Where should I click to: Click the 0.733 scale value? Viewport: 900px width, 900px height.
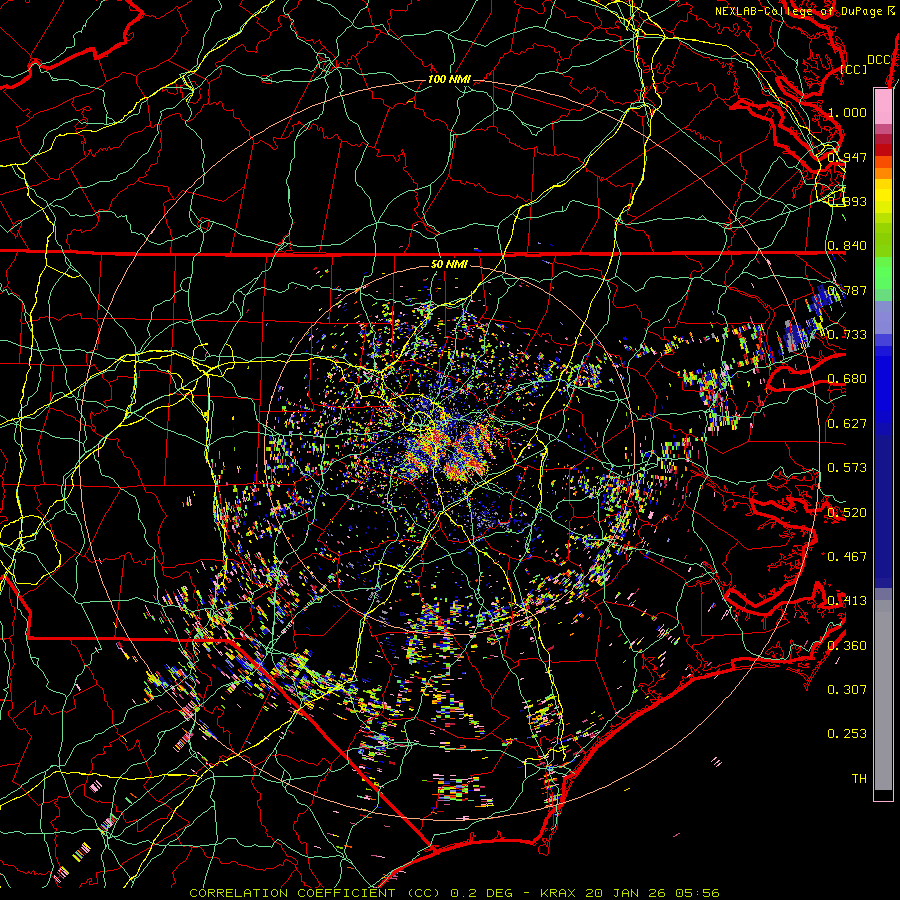click(847, 334)
